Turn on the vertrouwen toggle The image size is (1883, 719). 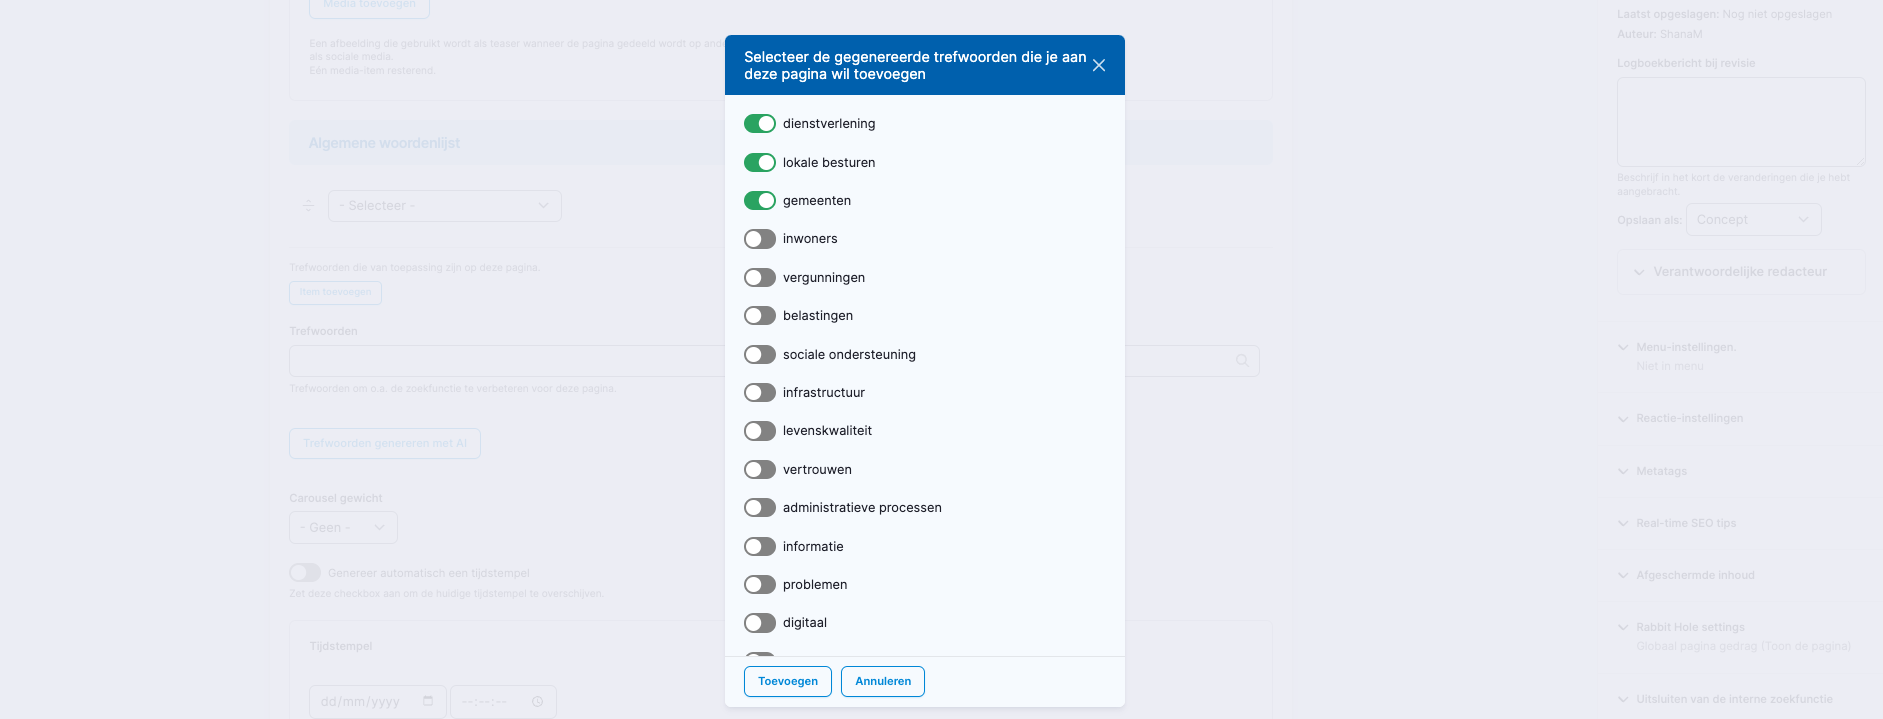760,469
